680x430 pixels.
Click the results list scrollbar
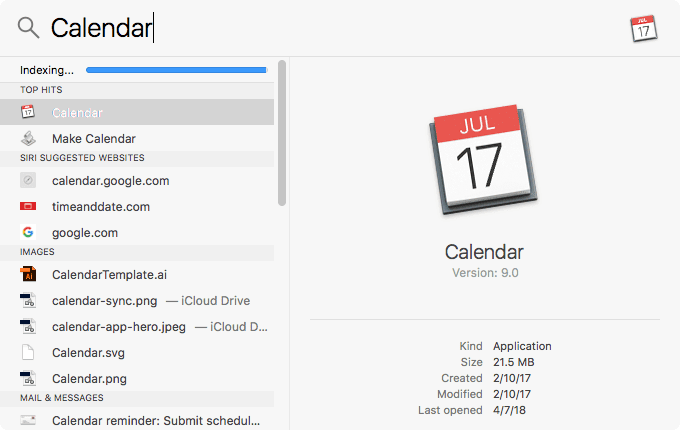tap(282, 133)
